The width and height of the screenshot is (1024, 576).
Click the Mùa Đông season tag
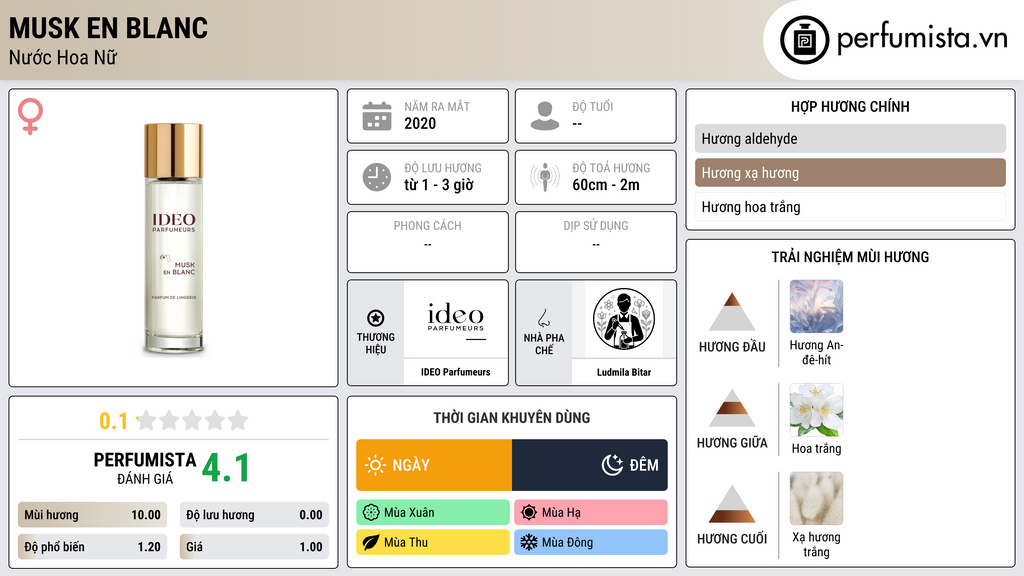pos(591,542)
